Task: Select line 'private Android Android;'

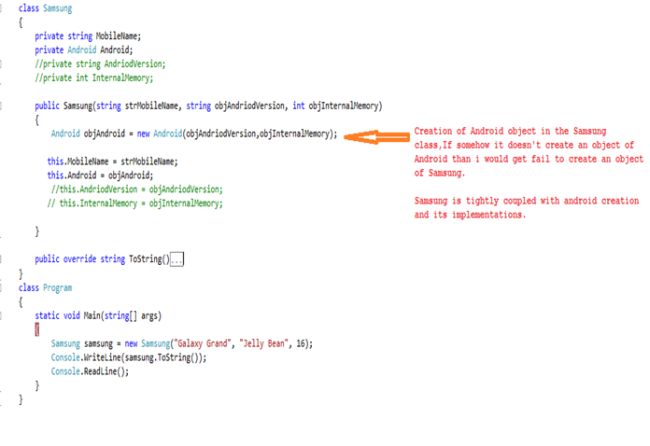Action: click(x=84, y=50)
